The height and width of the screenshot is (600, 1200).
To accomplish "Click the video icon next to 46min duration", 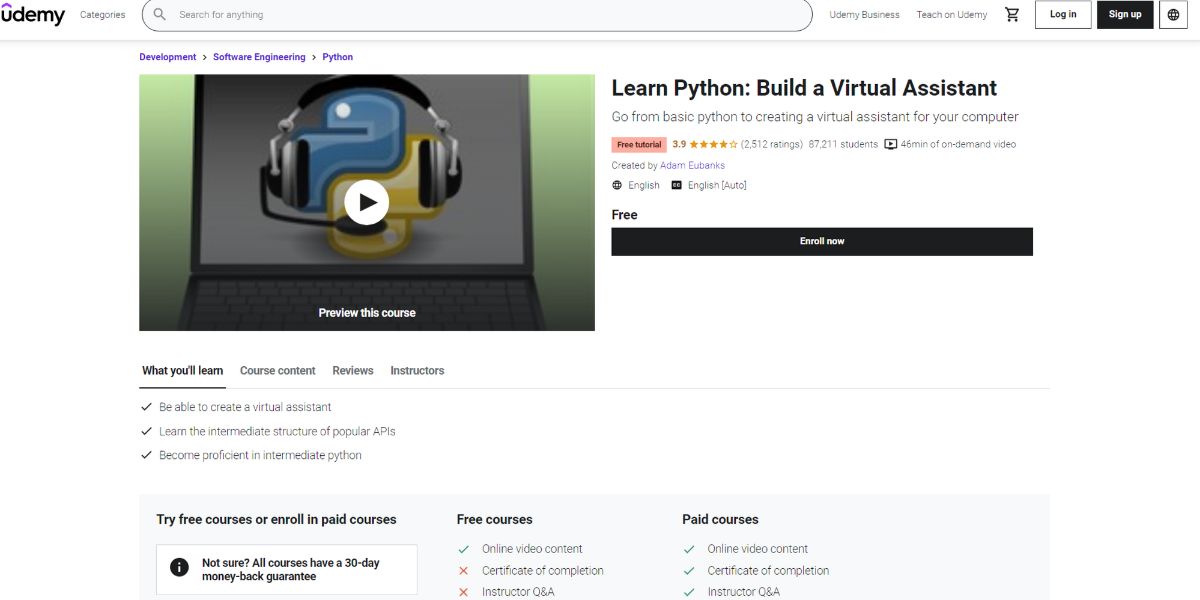I will [x=890, y=143].
